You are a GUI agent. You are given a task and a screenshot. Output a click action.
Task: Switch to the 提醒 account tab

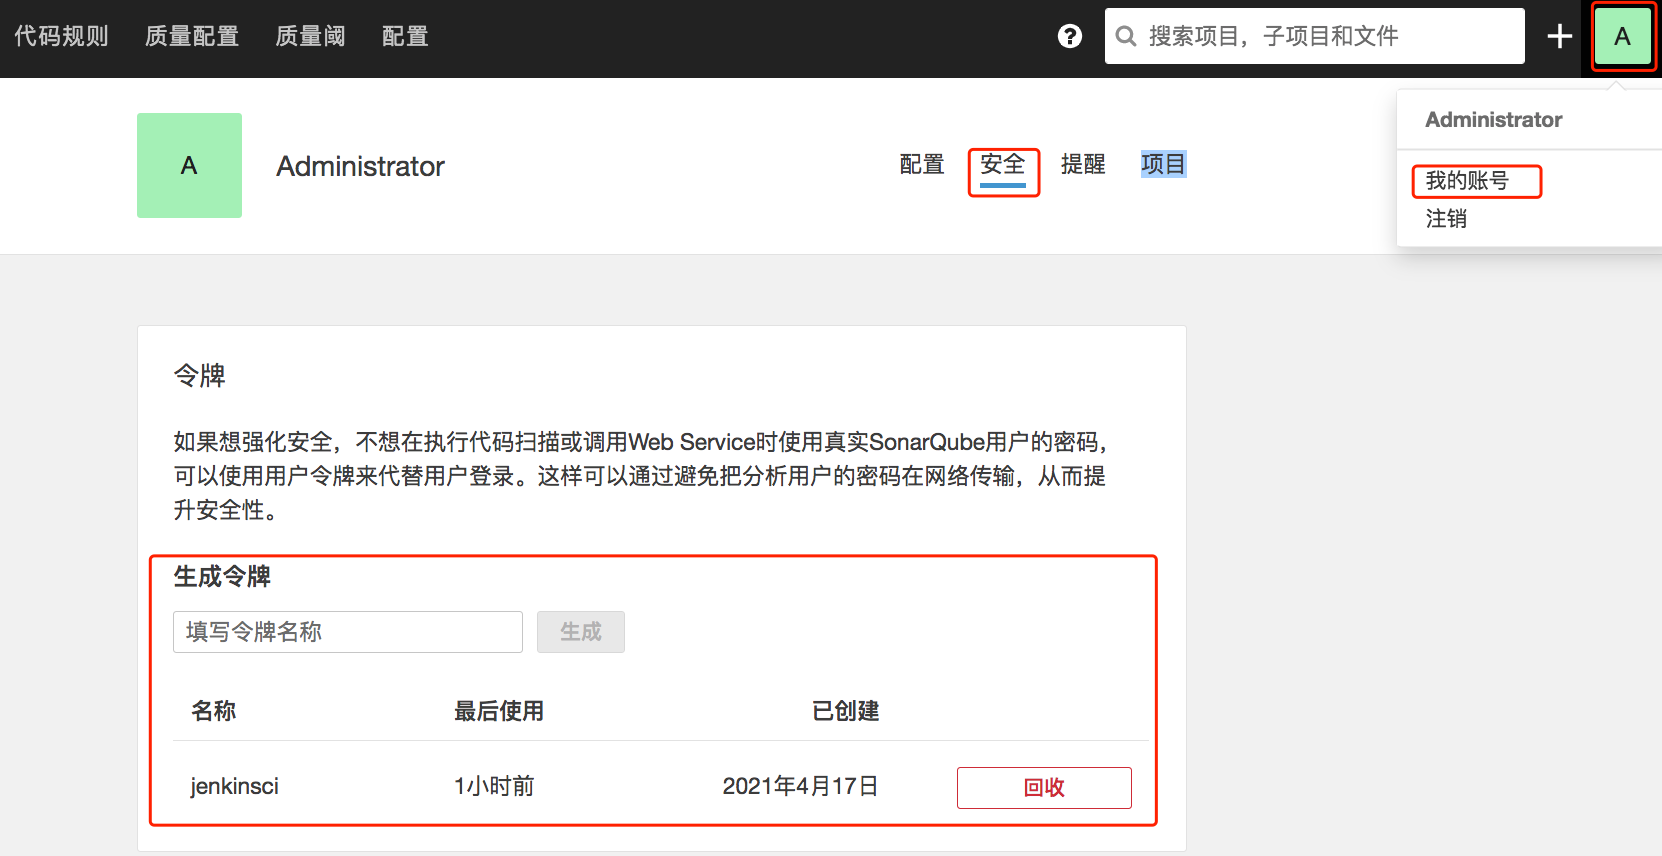click(x=1083, y=164)
